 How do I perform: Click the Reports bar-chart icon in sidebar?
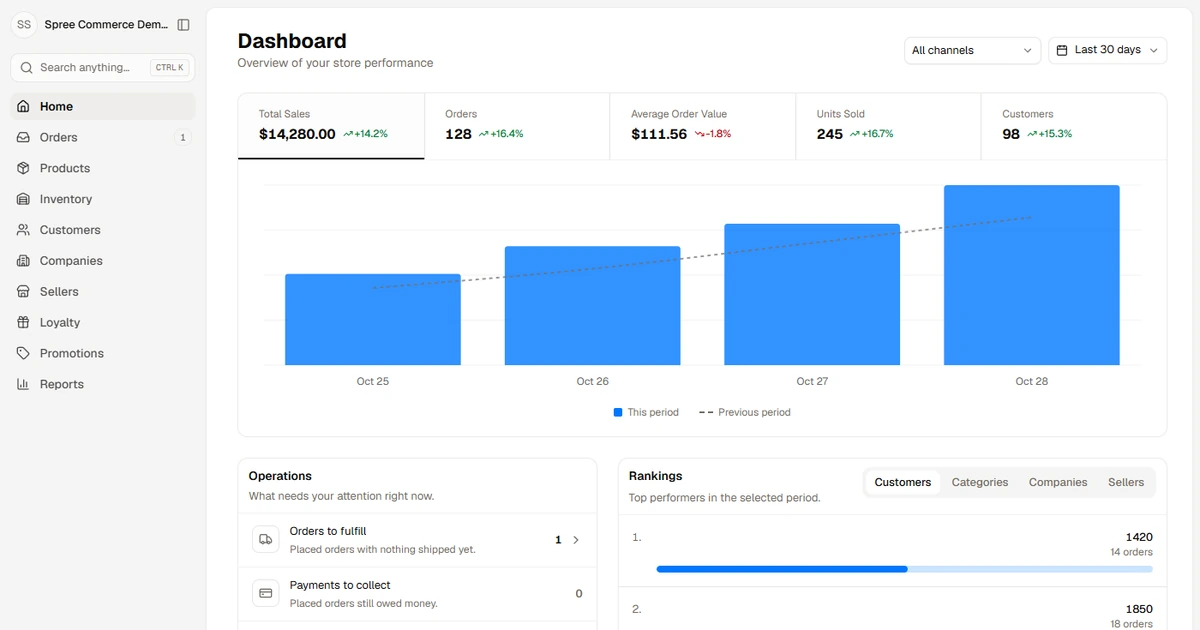coord(23,385)
